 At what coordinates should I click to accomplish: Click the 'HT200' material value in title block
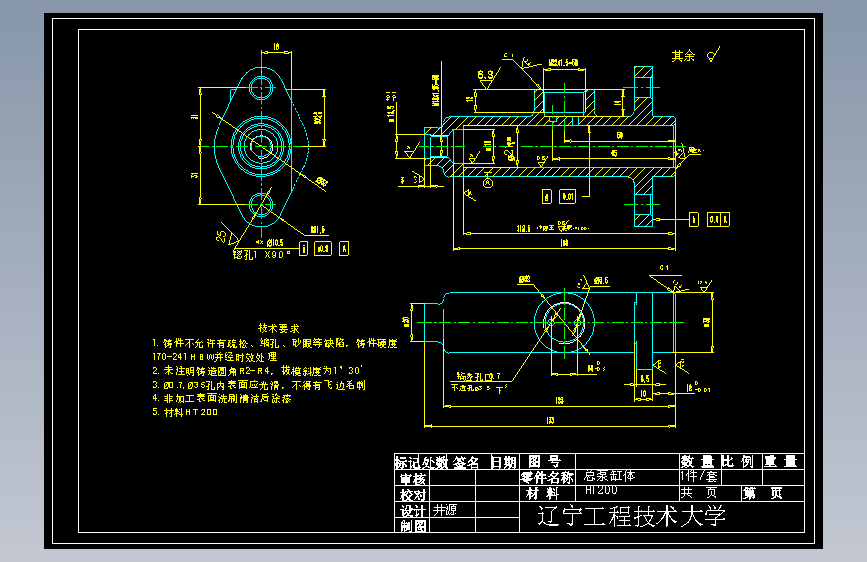click(601, 490)
